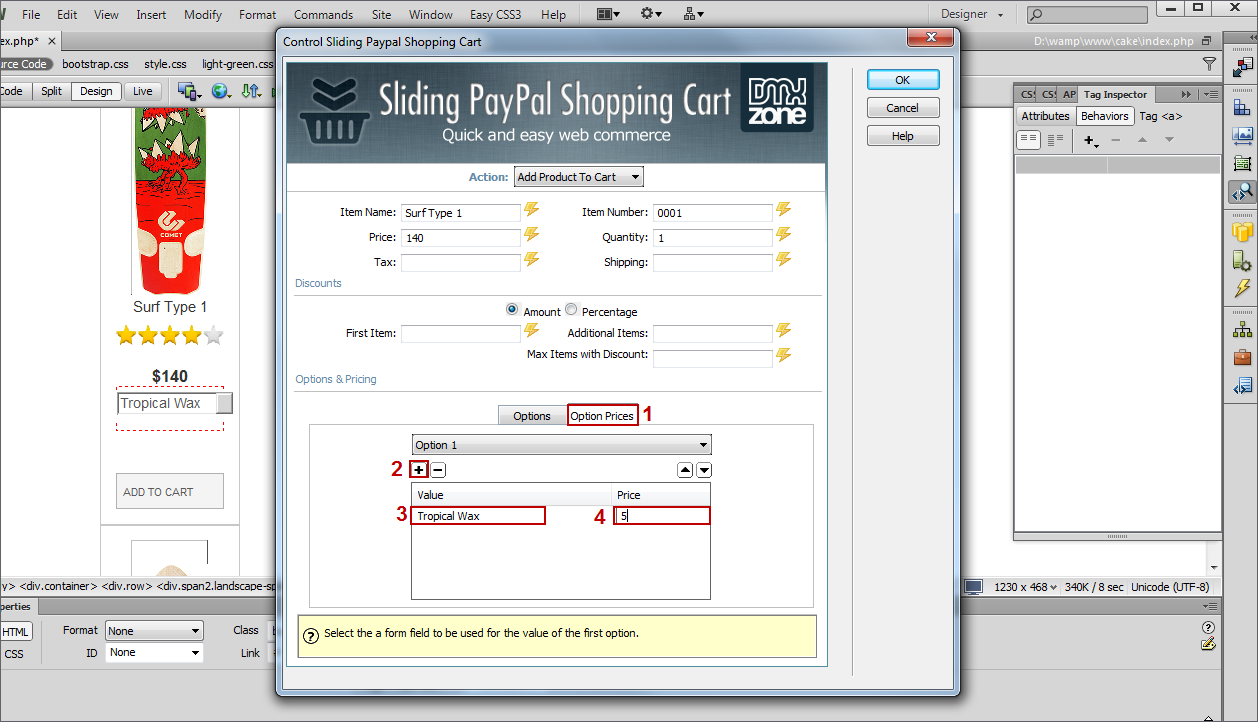Screen dimensions: 1258x722
Task: Click the Price cell containing 5
Action: pyautogui.click(x=662, y=516)
